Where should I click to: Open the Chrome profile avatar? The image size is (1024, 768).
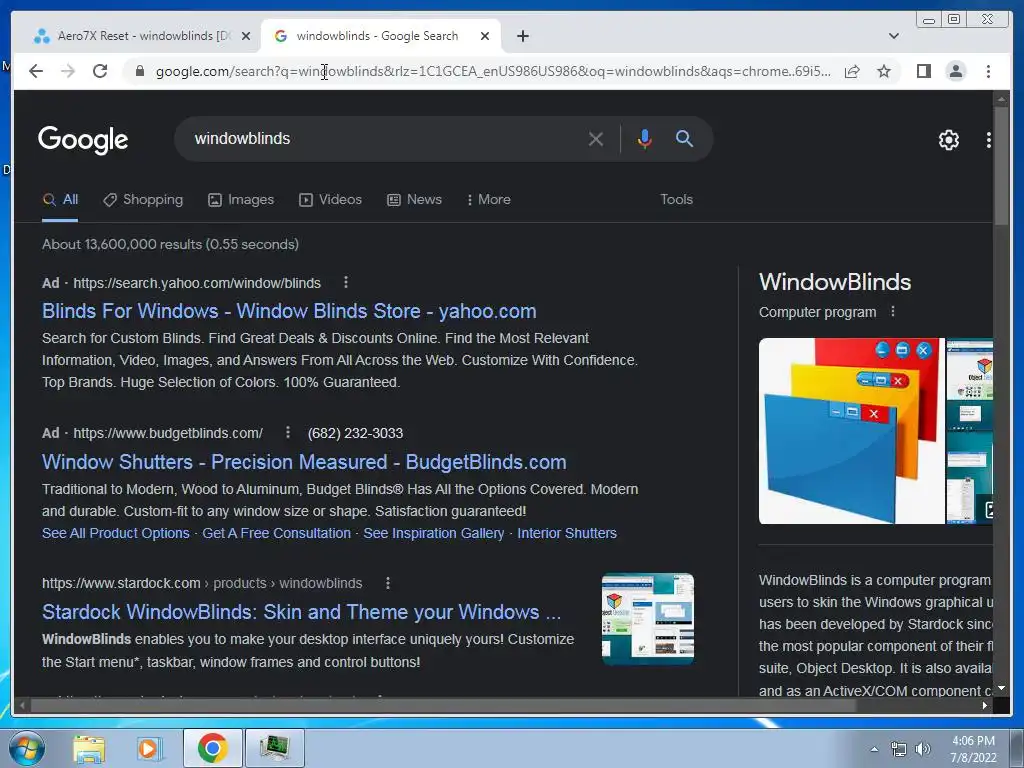point(955,71)
